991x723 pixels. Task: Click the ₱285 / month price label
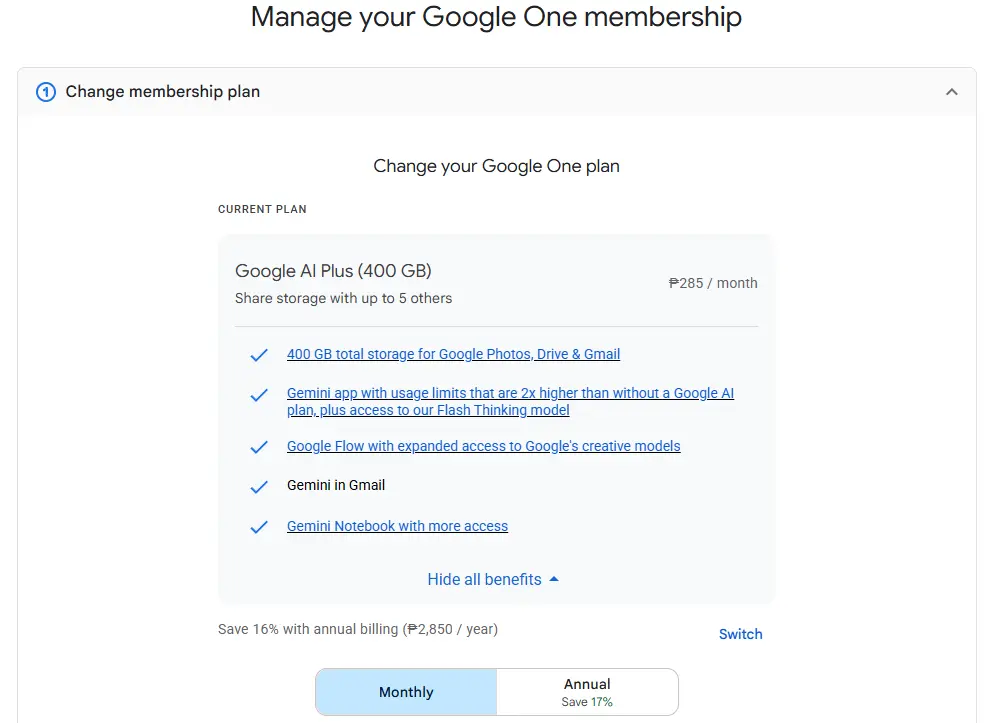coord(713,283)
